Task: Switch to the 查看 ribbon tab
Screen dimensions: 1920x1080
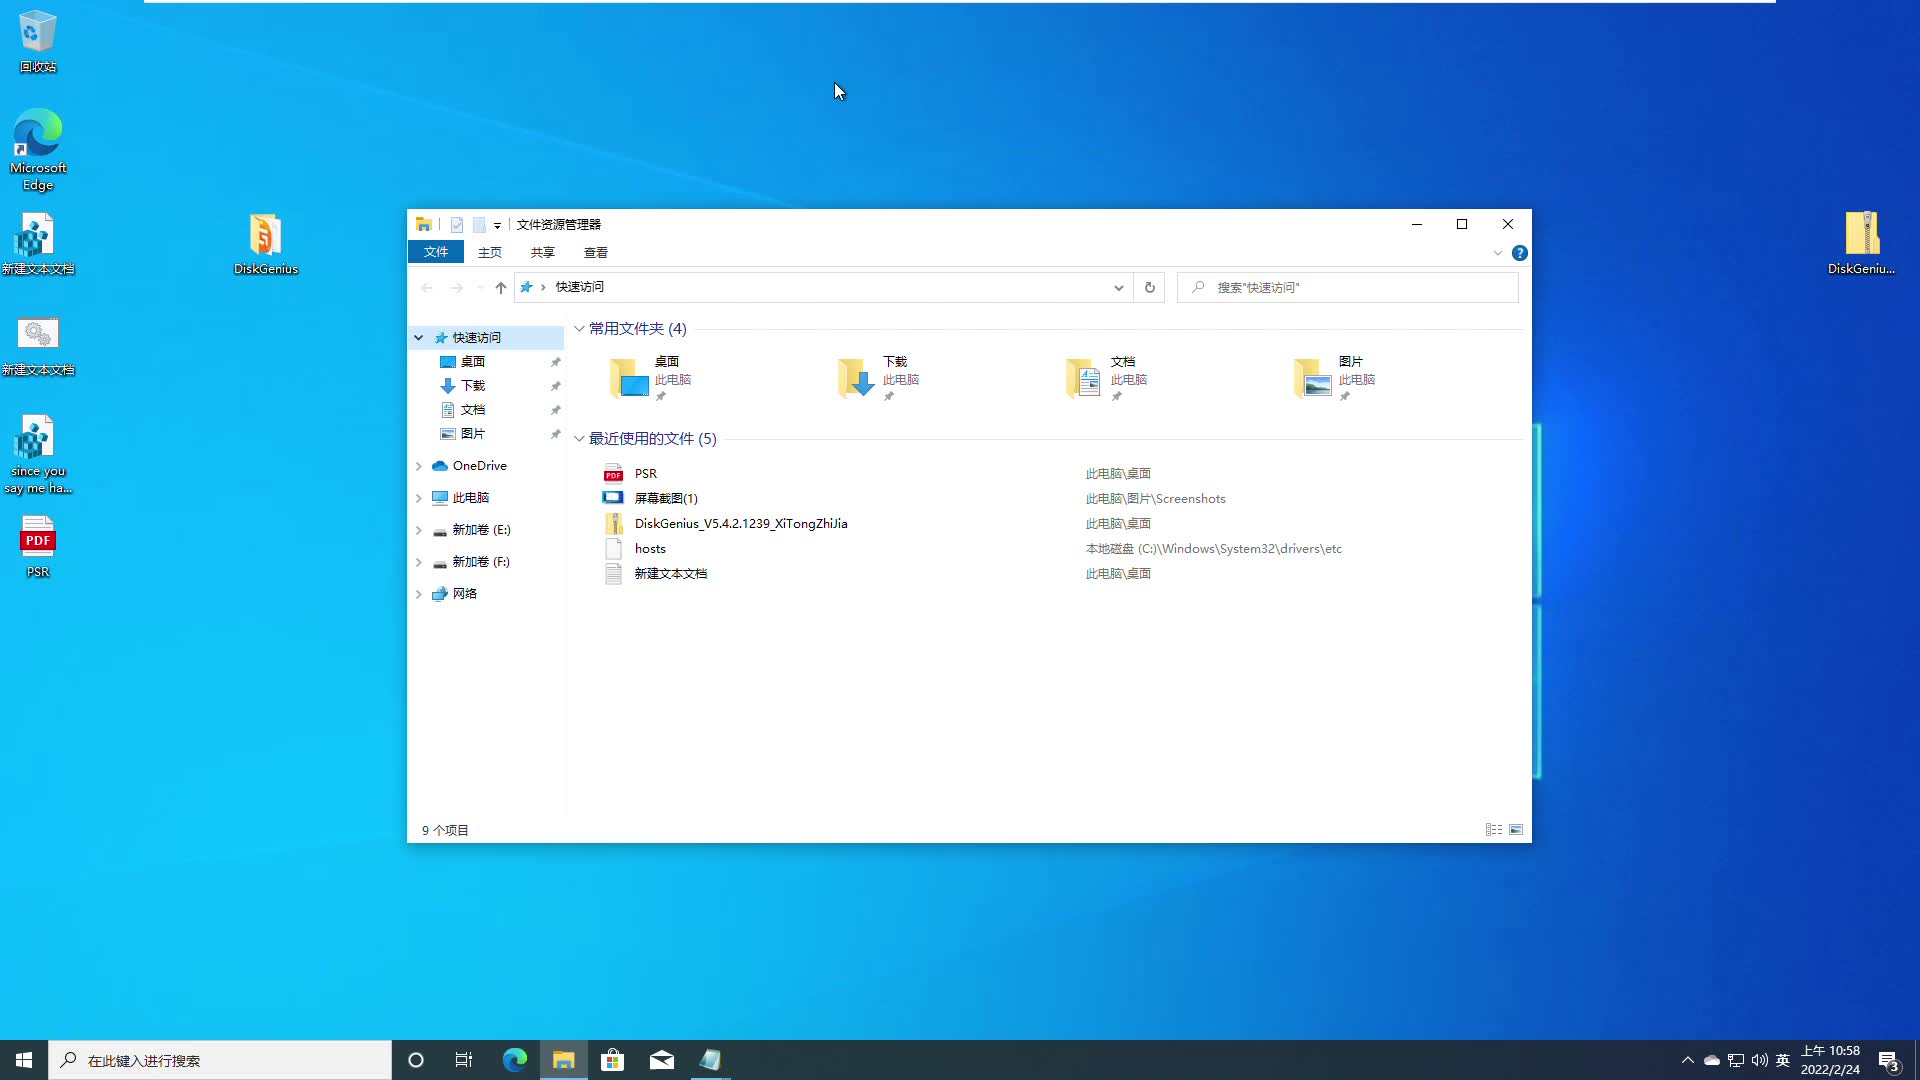Action: coord(595,252)
